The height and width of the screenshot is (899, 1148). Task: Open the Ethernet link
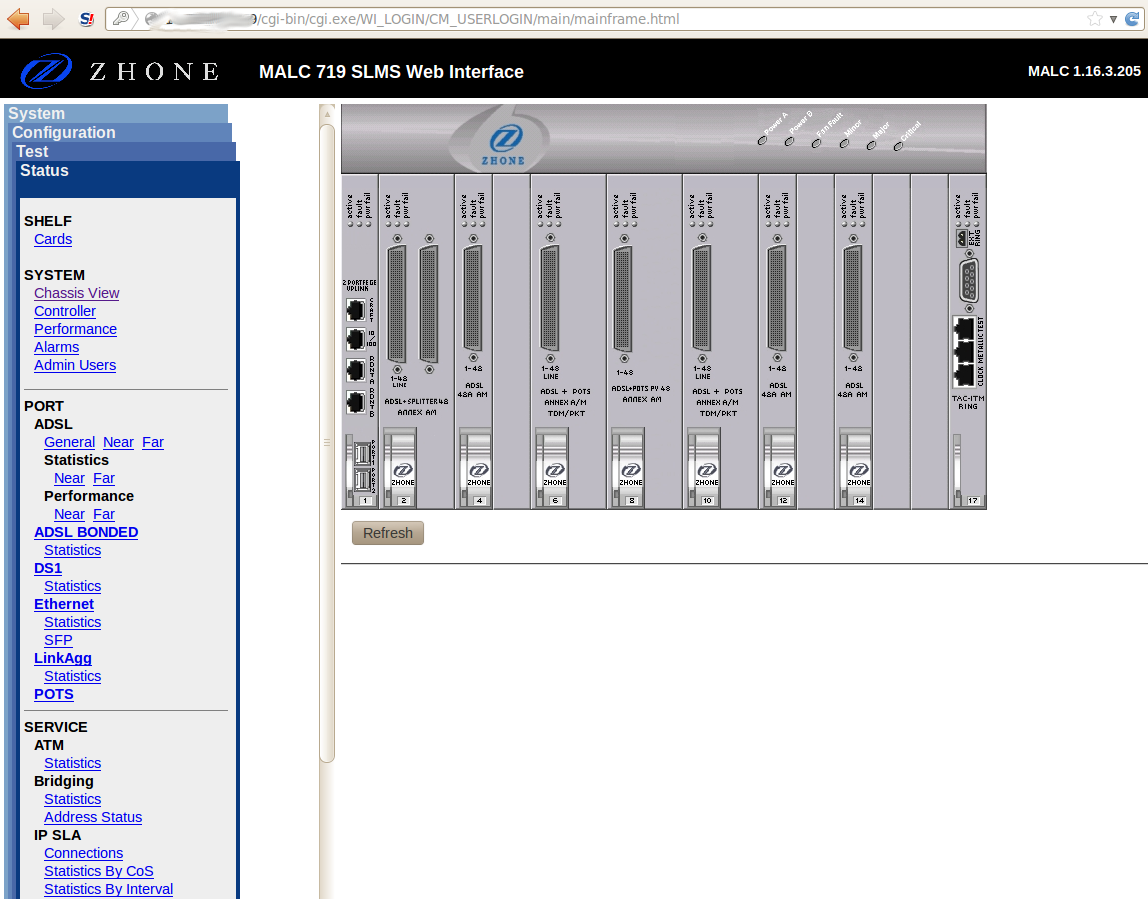coord(64,604)
